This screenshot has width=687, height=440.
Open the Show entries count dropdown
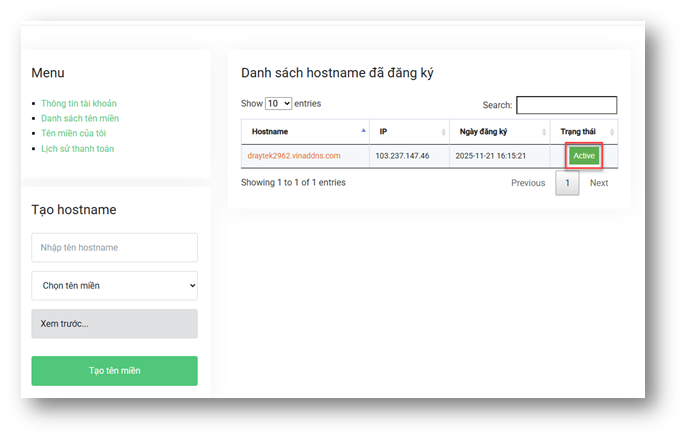278,103
